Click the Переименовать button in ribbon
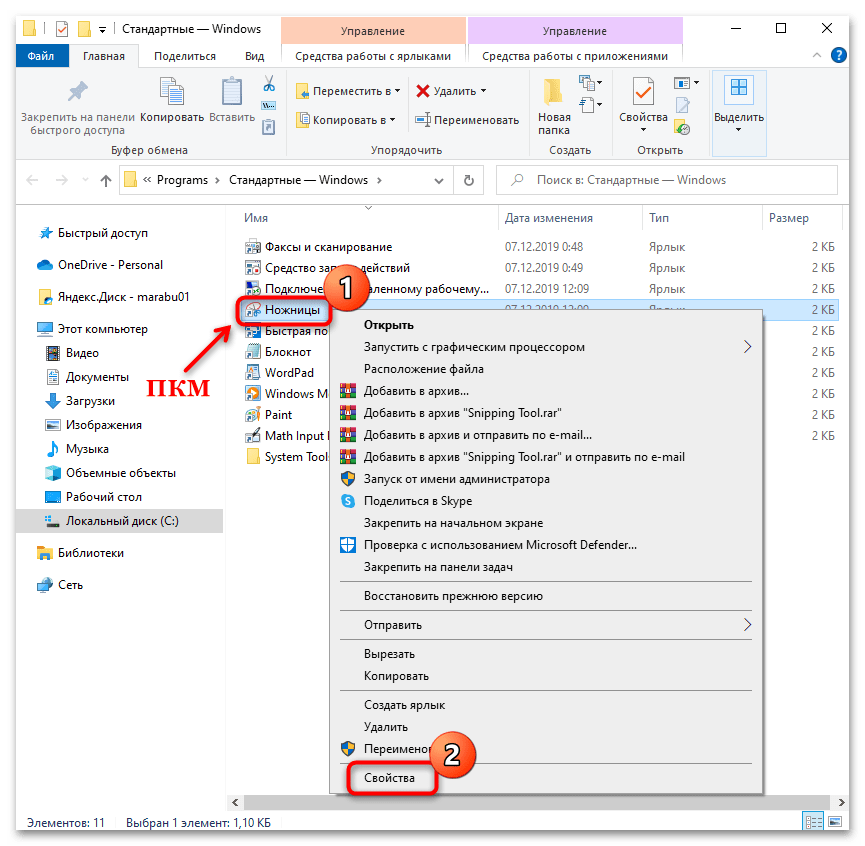 point(466,120)
